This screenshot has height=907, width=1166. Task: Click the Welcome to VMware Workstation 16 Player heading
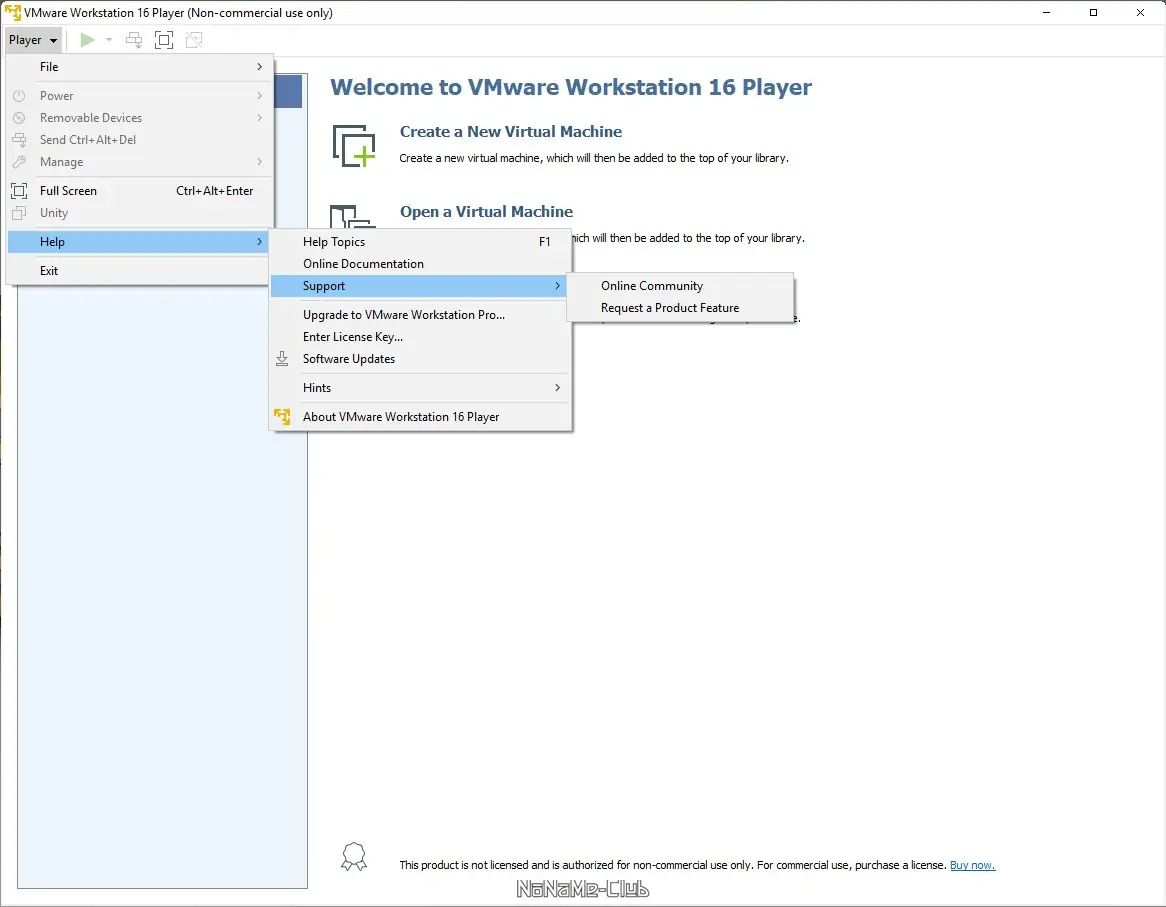coord(571,87)
